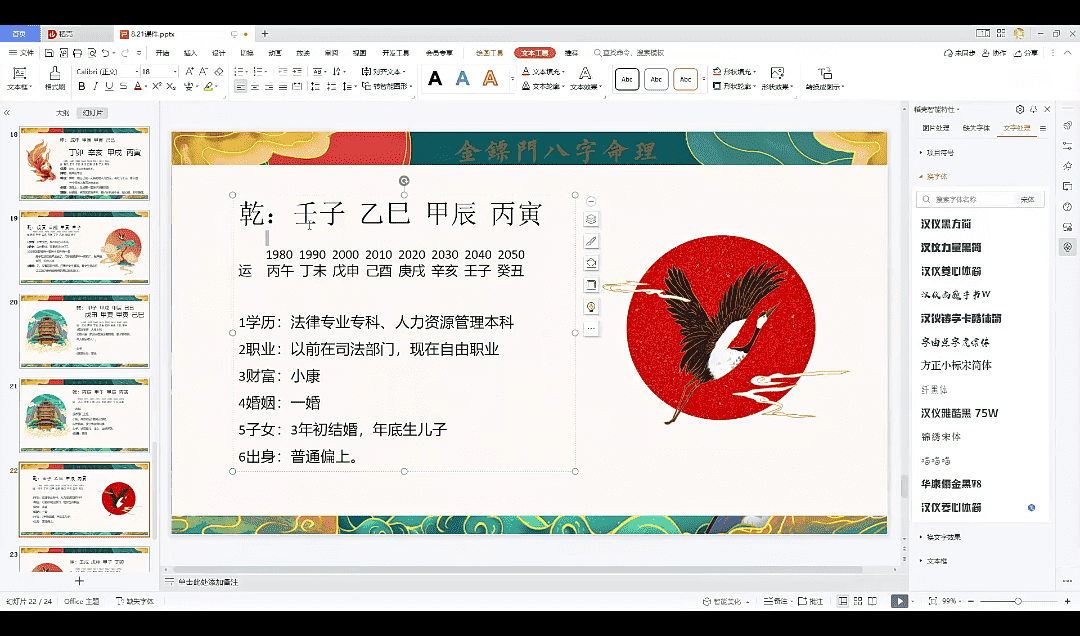Image resolution: width=1080 pixels, height=636 pixels.
Task: Click the zoom slider in status bar
Action: 1017,601
